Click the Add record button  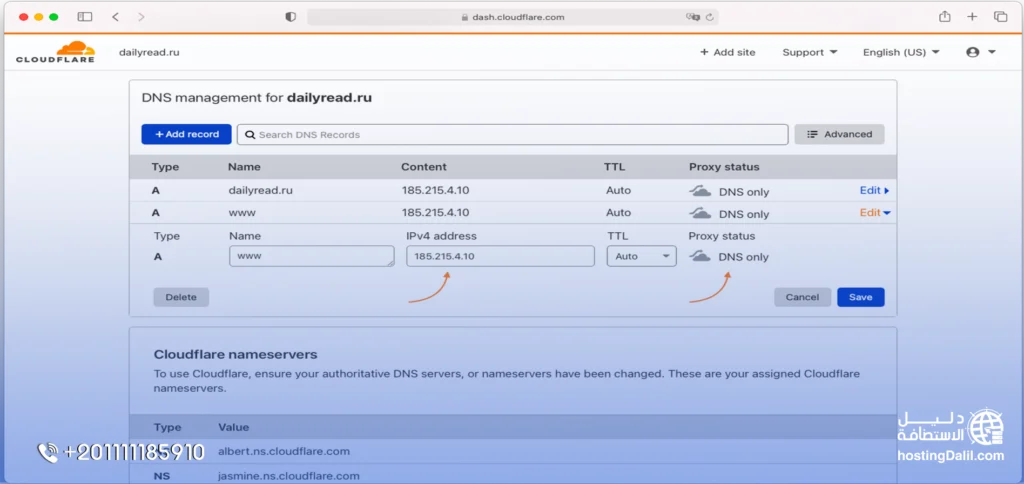[186, 134]
